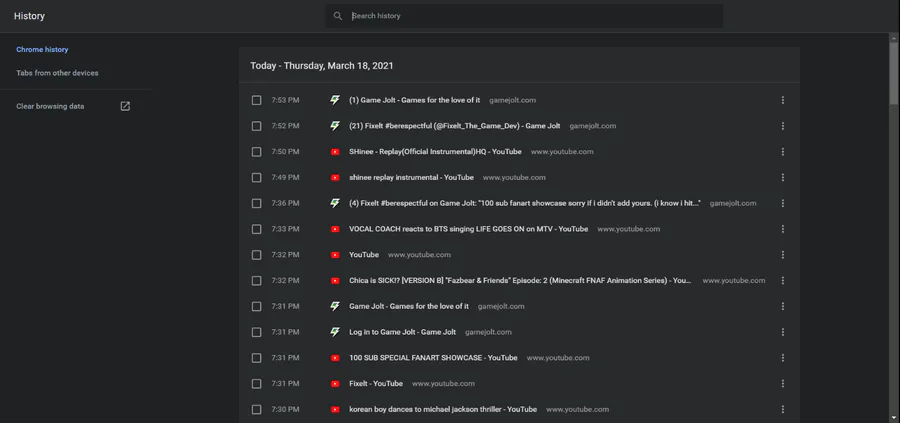Select checkbox for 7:53 PM Game Jolt entry

tap(257, 100)
